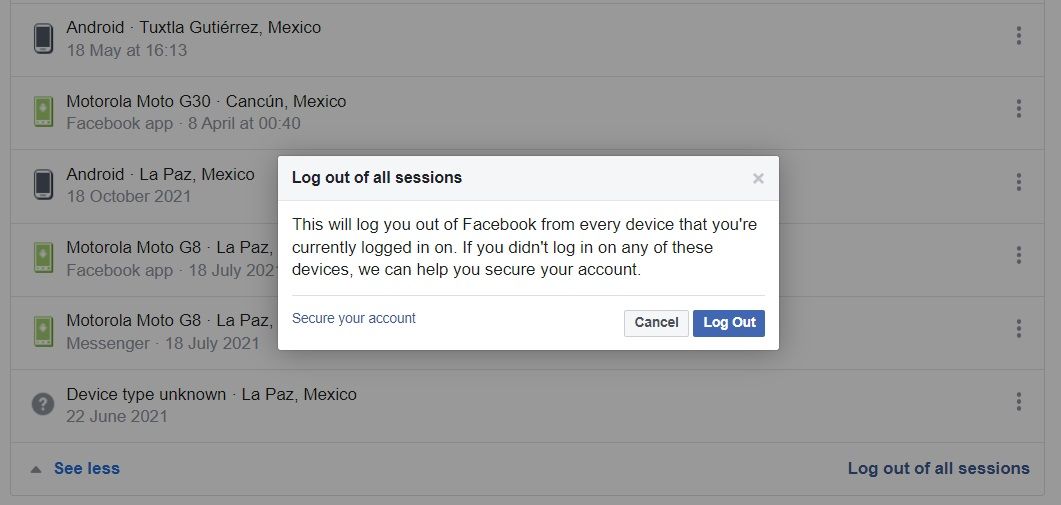Open options menu for Tuxtla Gutiérrez session
This screenshot has width=1061, height=505.
tap(1018, 37)
